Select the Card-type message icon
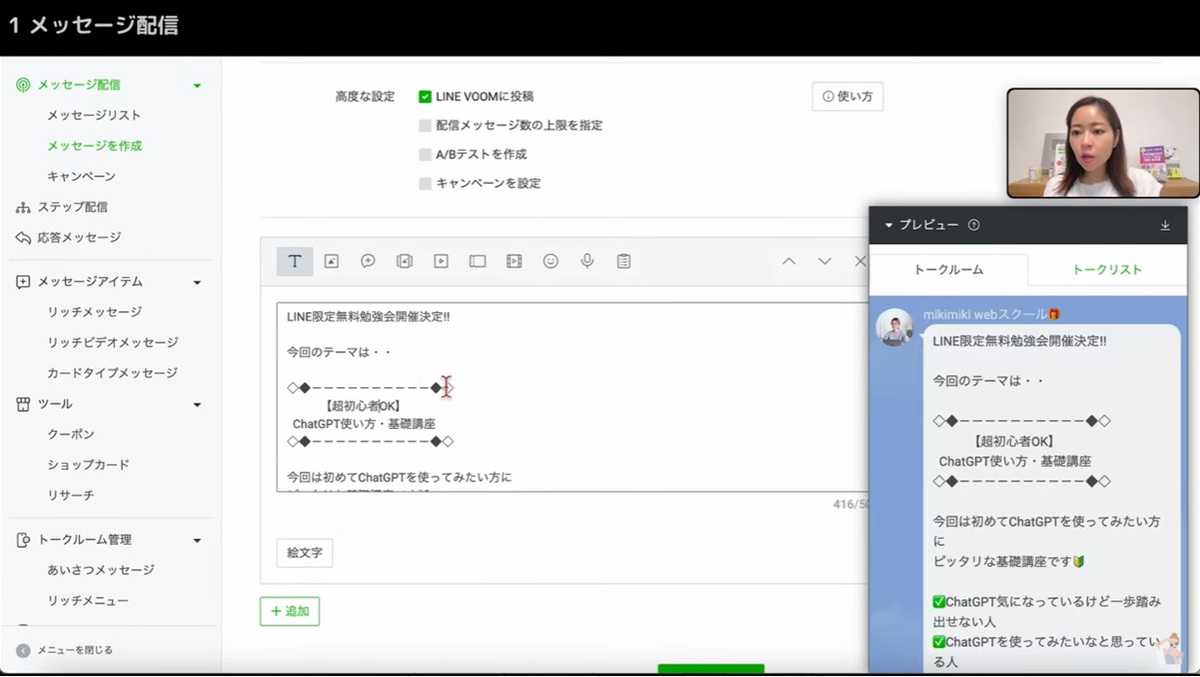 coord(477,261)
